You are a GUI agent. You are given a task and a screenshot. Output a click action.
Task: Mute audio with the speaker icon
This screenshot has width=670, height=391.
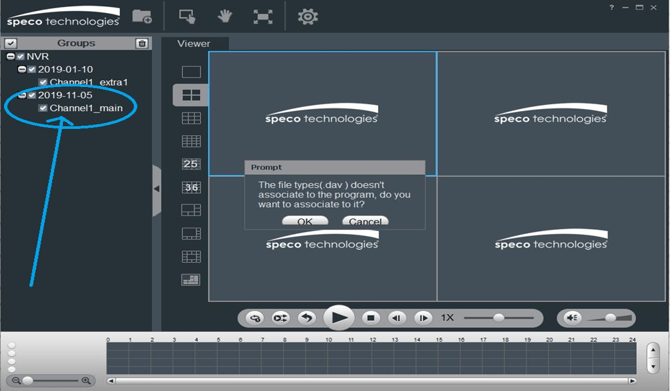[572, 318]
